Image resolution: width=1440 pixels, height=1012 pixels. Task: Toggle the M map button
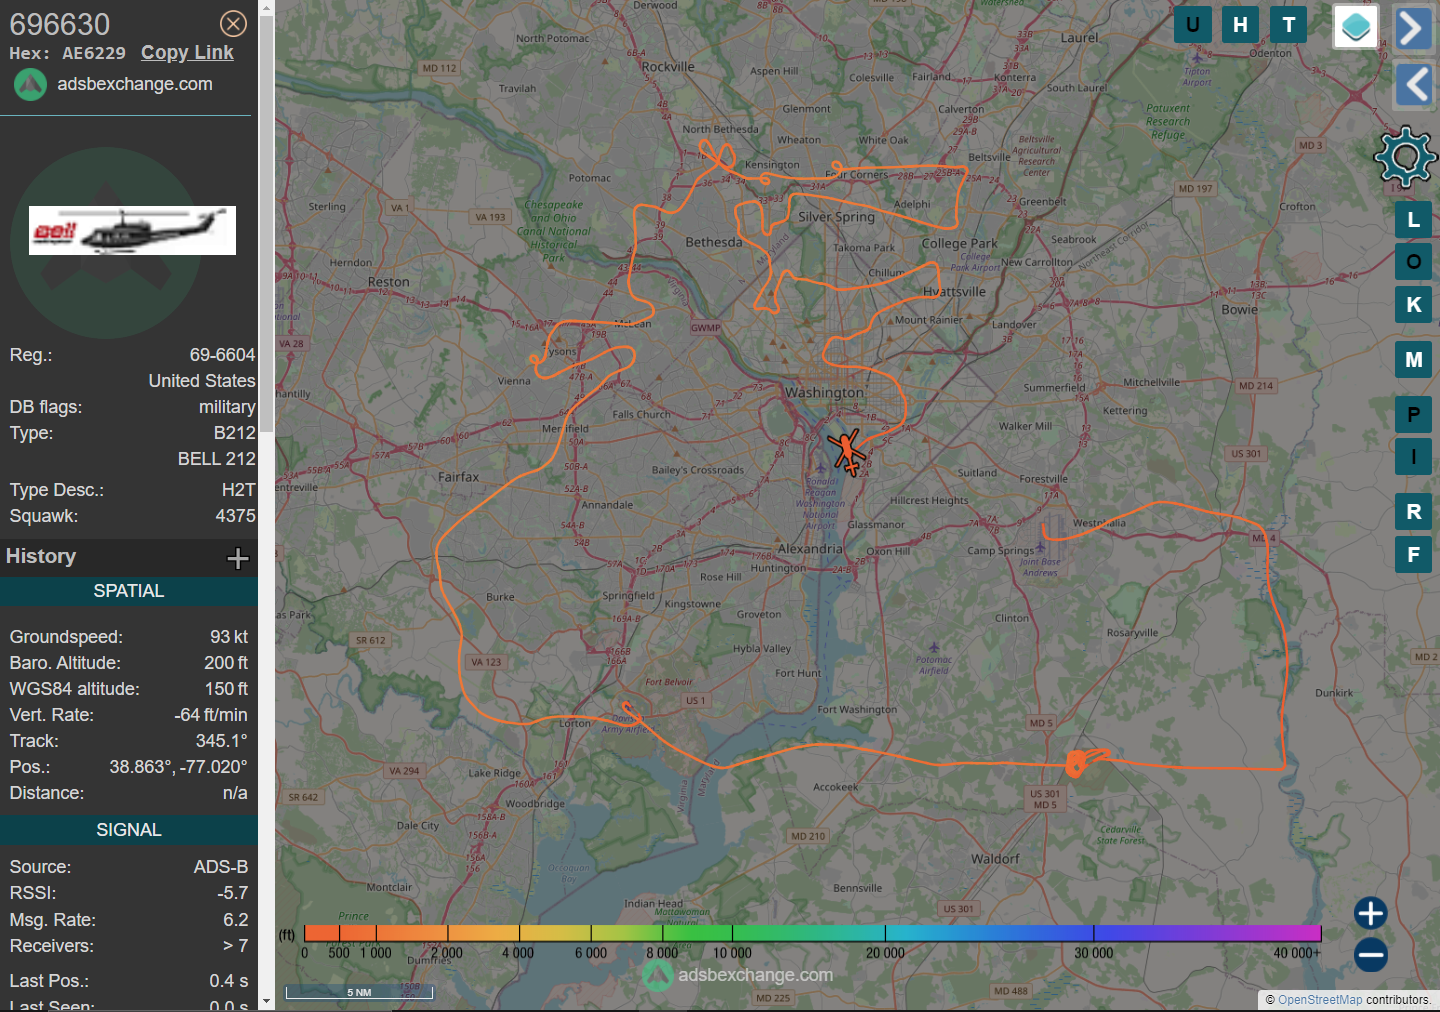(1414, 360)
